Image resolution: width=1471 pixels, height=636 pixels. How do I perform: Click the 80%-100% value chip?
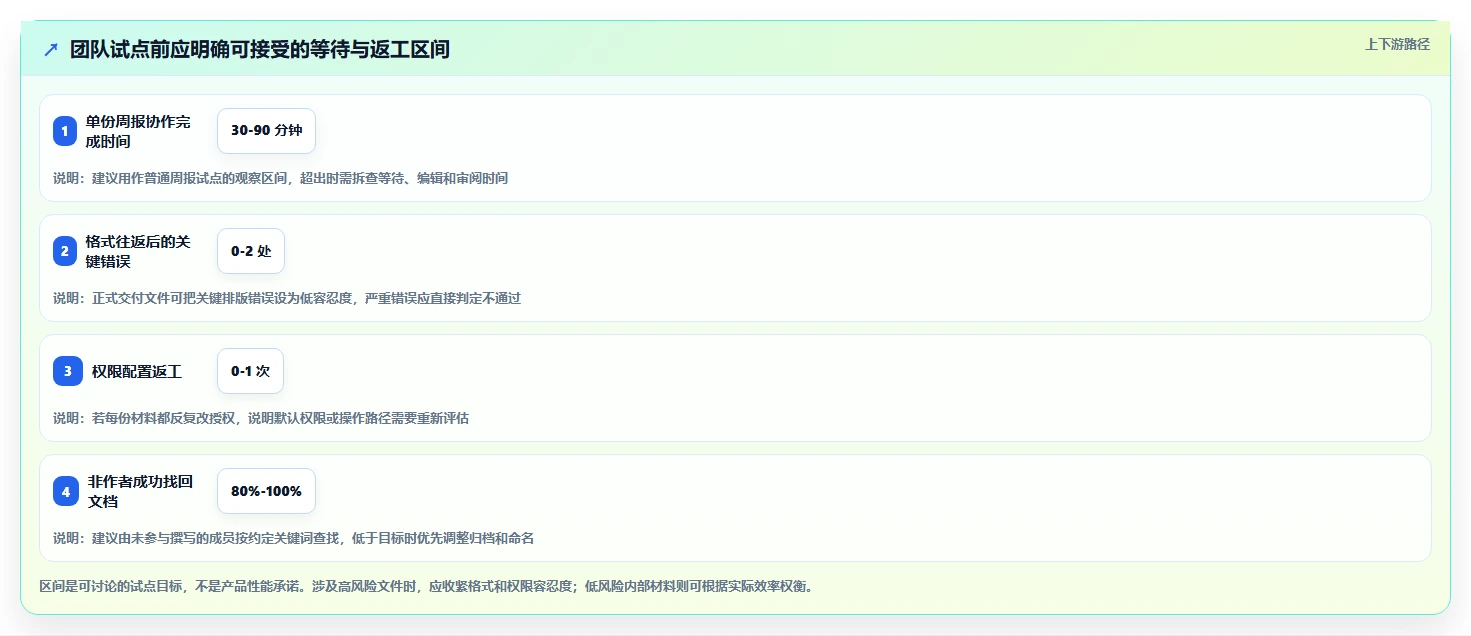[x=266, y=491]
